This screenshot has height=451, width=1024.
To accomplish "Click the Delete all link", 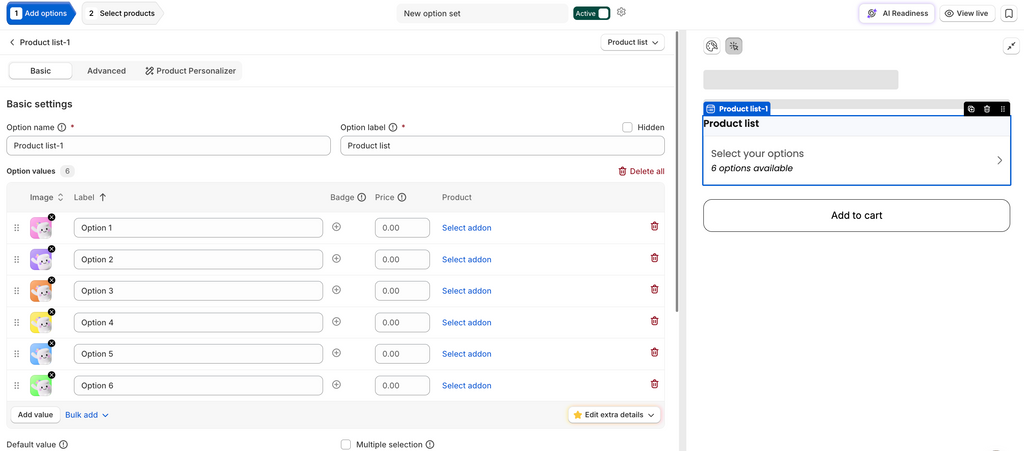I will (x=641, y=172).
